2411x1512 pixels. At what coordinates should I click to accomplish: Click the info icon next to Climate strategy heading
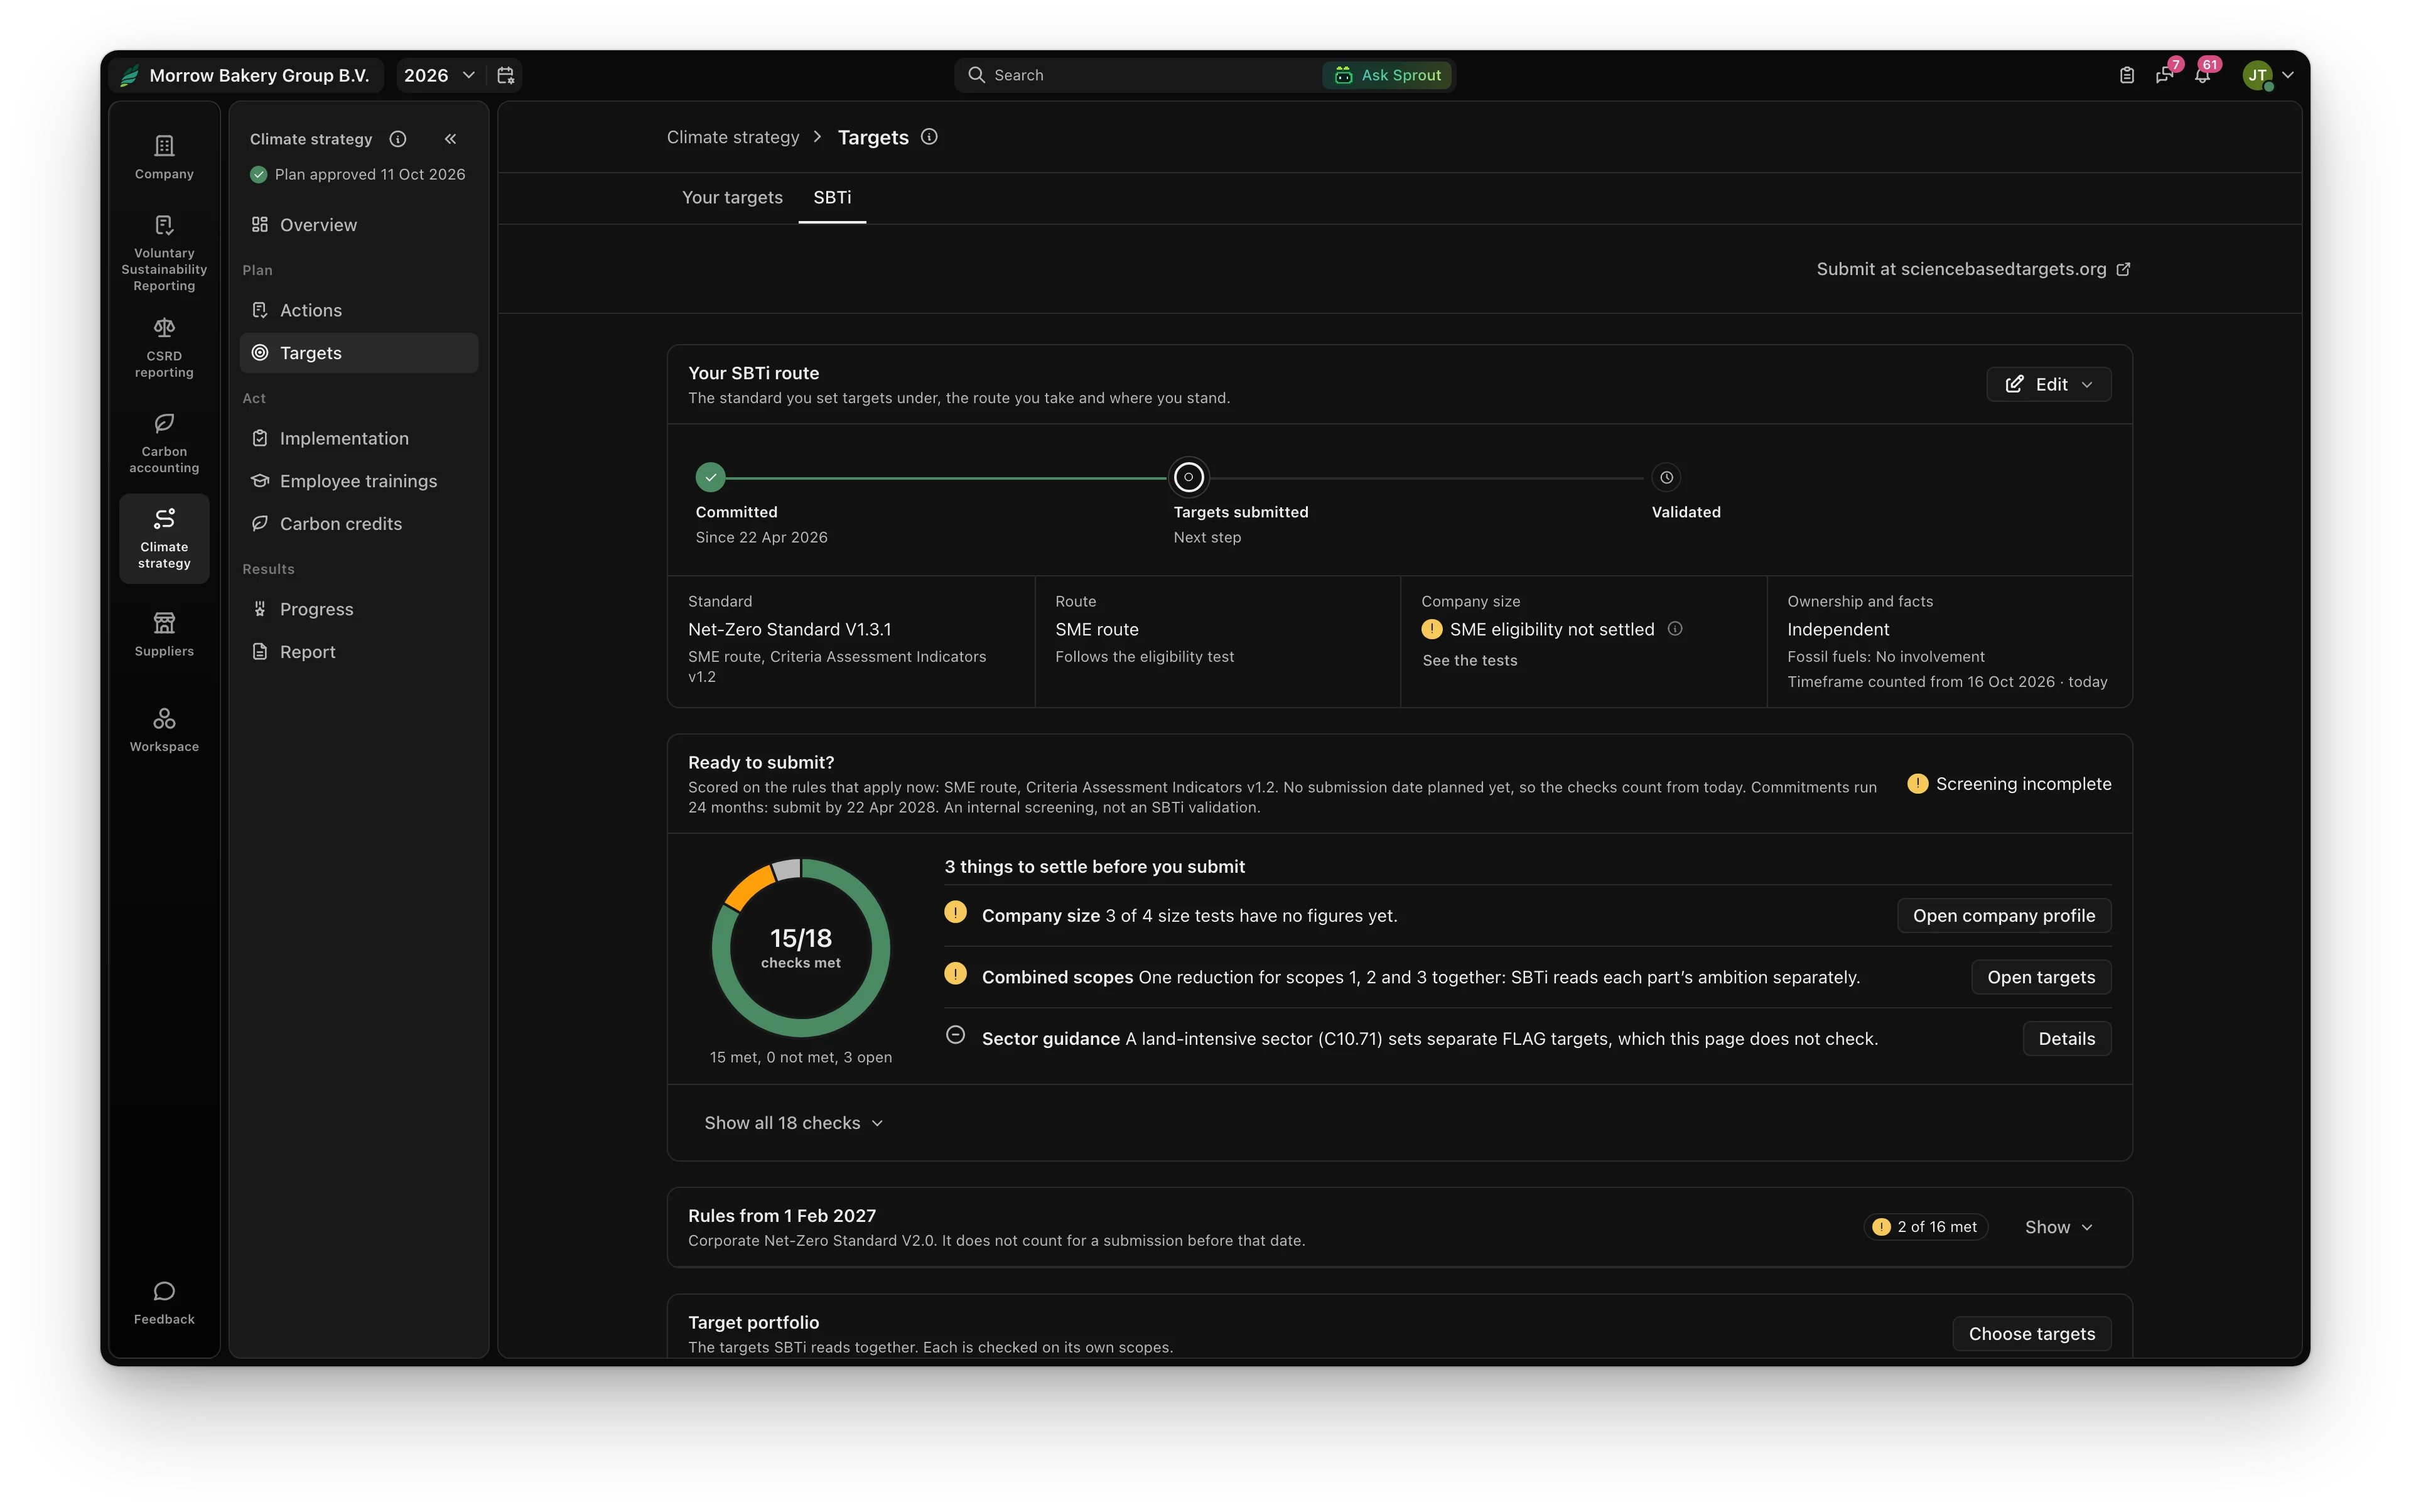point(398,139)
